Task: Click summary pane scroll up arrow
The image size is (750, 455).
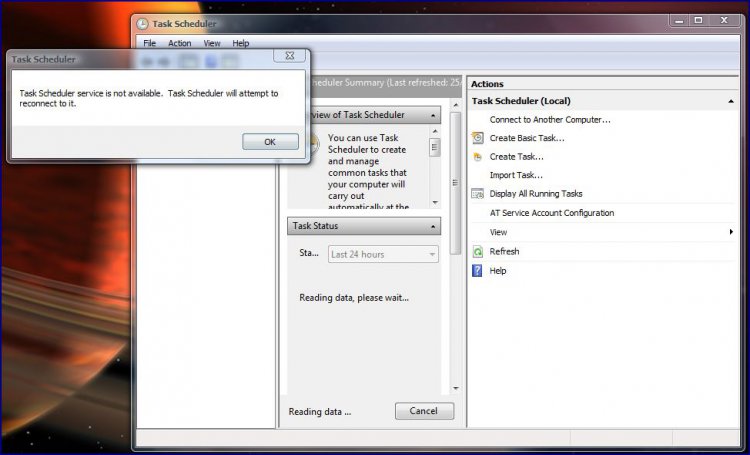Action: pos(456,105)
